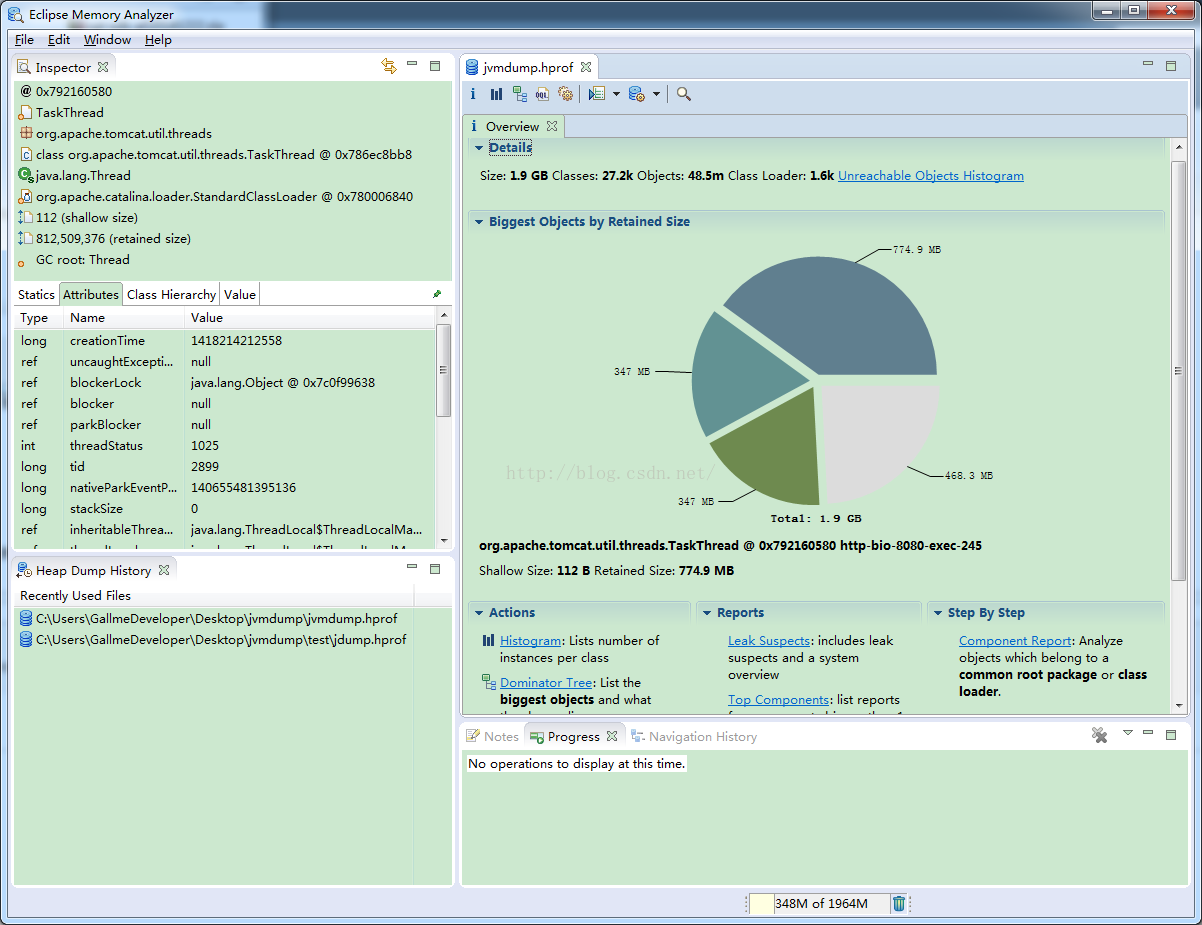Collapse Biggest Objects by Retained Size section
Image resolution: width=1202 pixels, height=925 pixels.
[479, 222]
